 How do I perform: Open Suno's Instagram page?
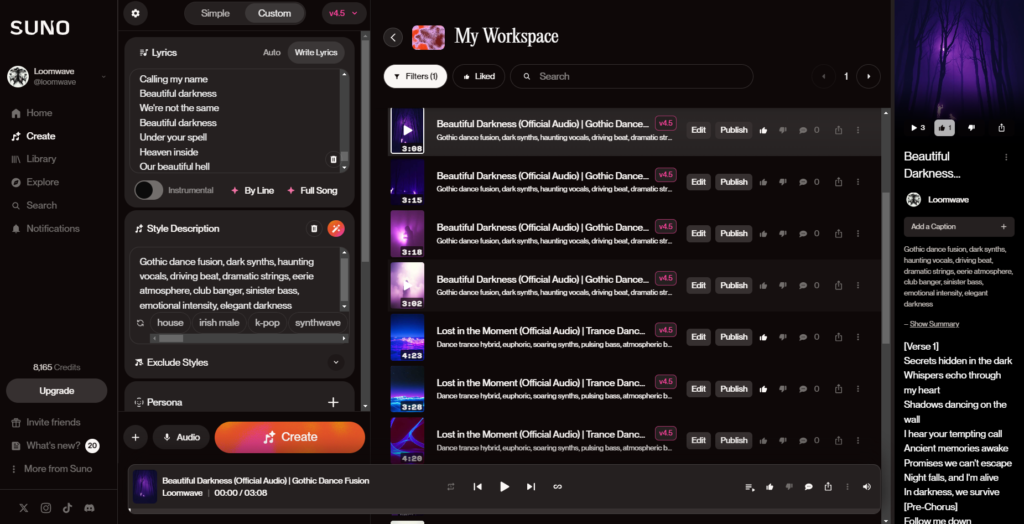tap(46, 508)
